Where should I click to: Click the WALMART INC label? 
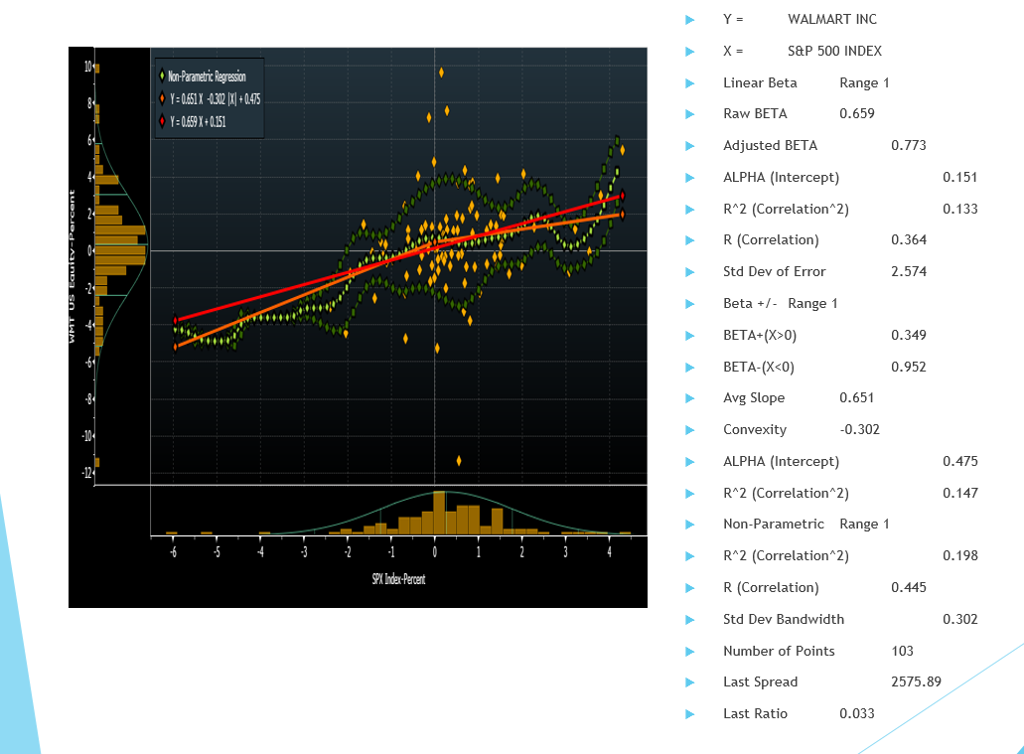(x=833, y=19)
